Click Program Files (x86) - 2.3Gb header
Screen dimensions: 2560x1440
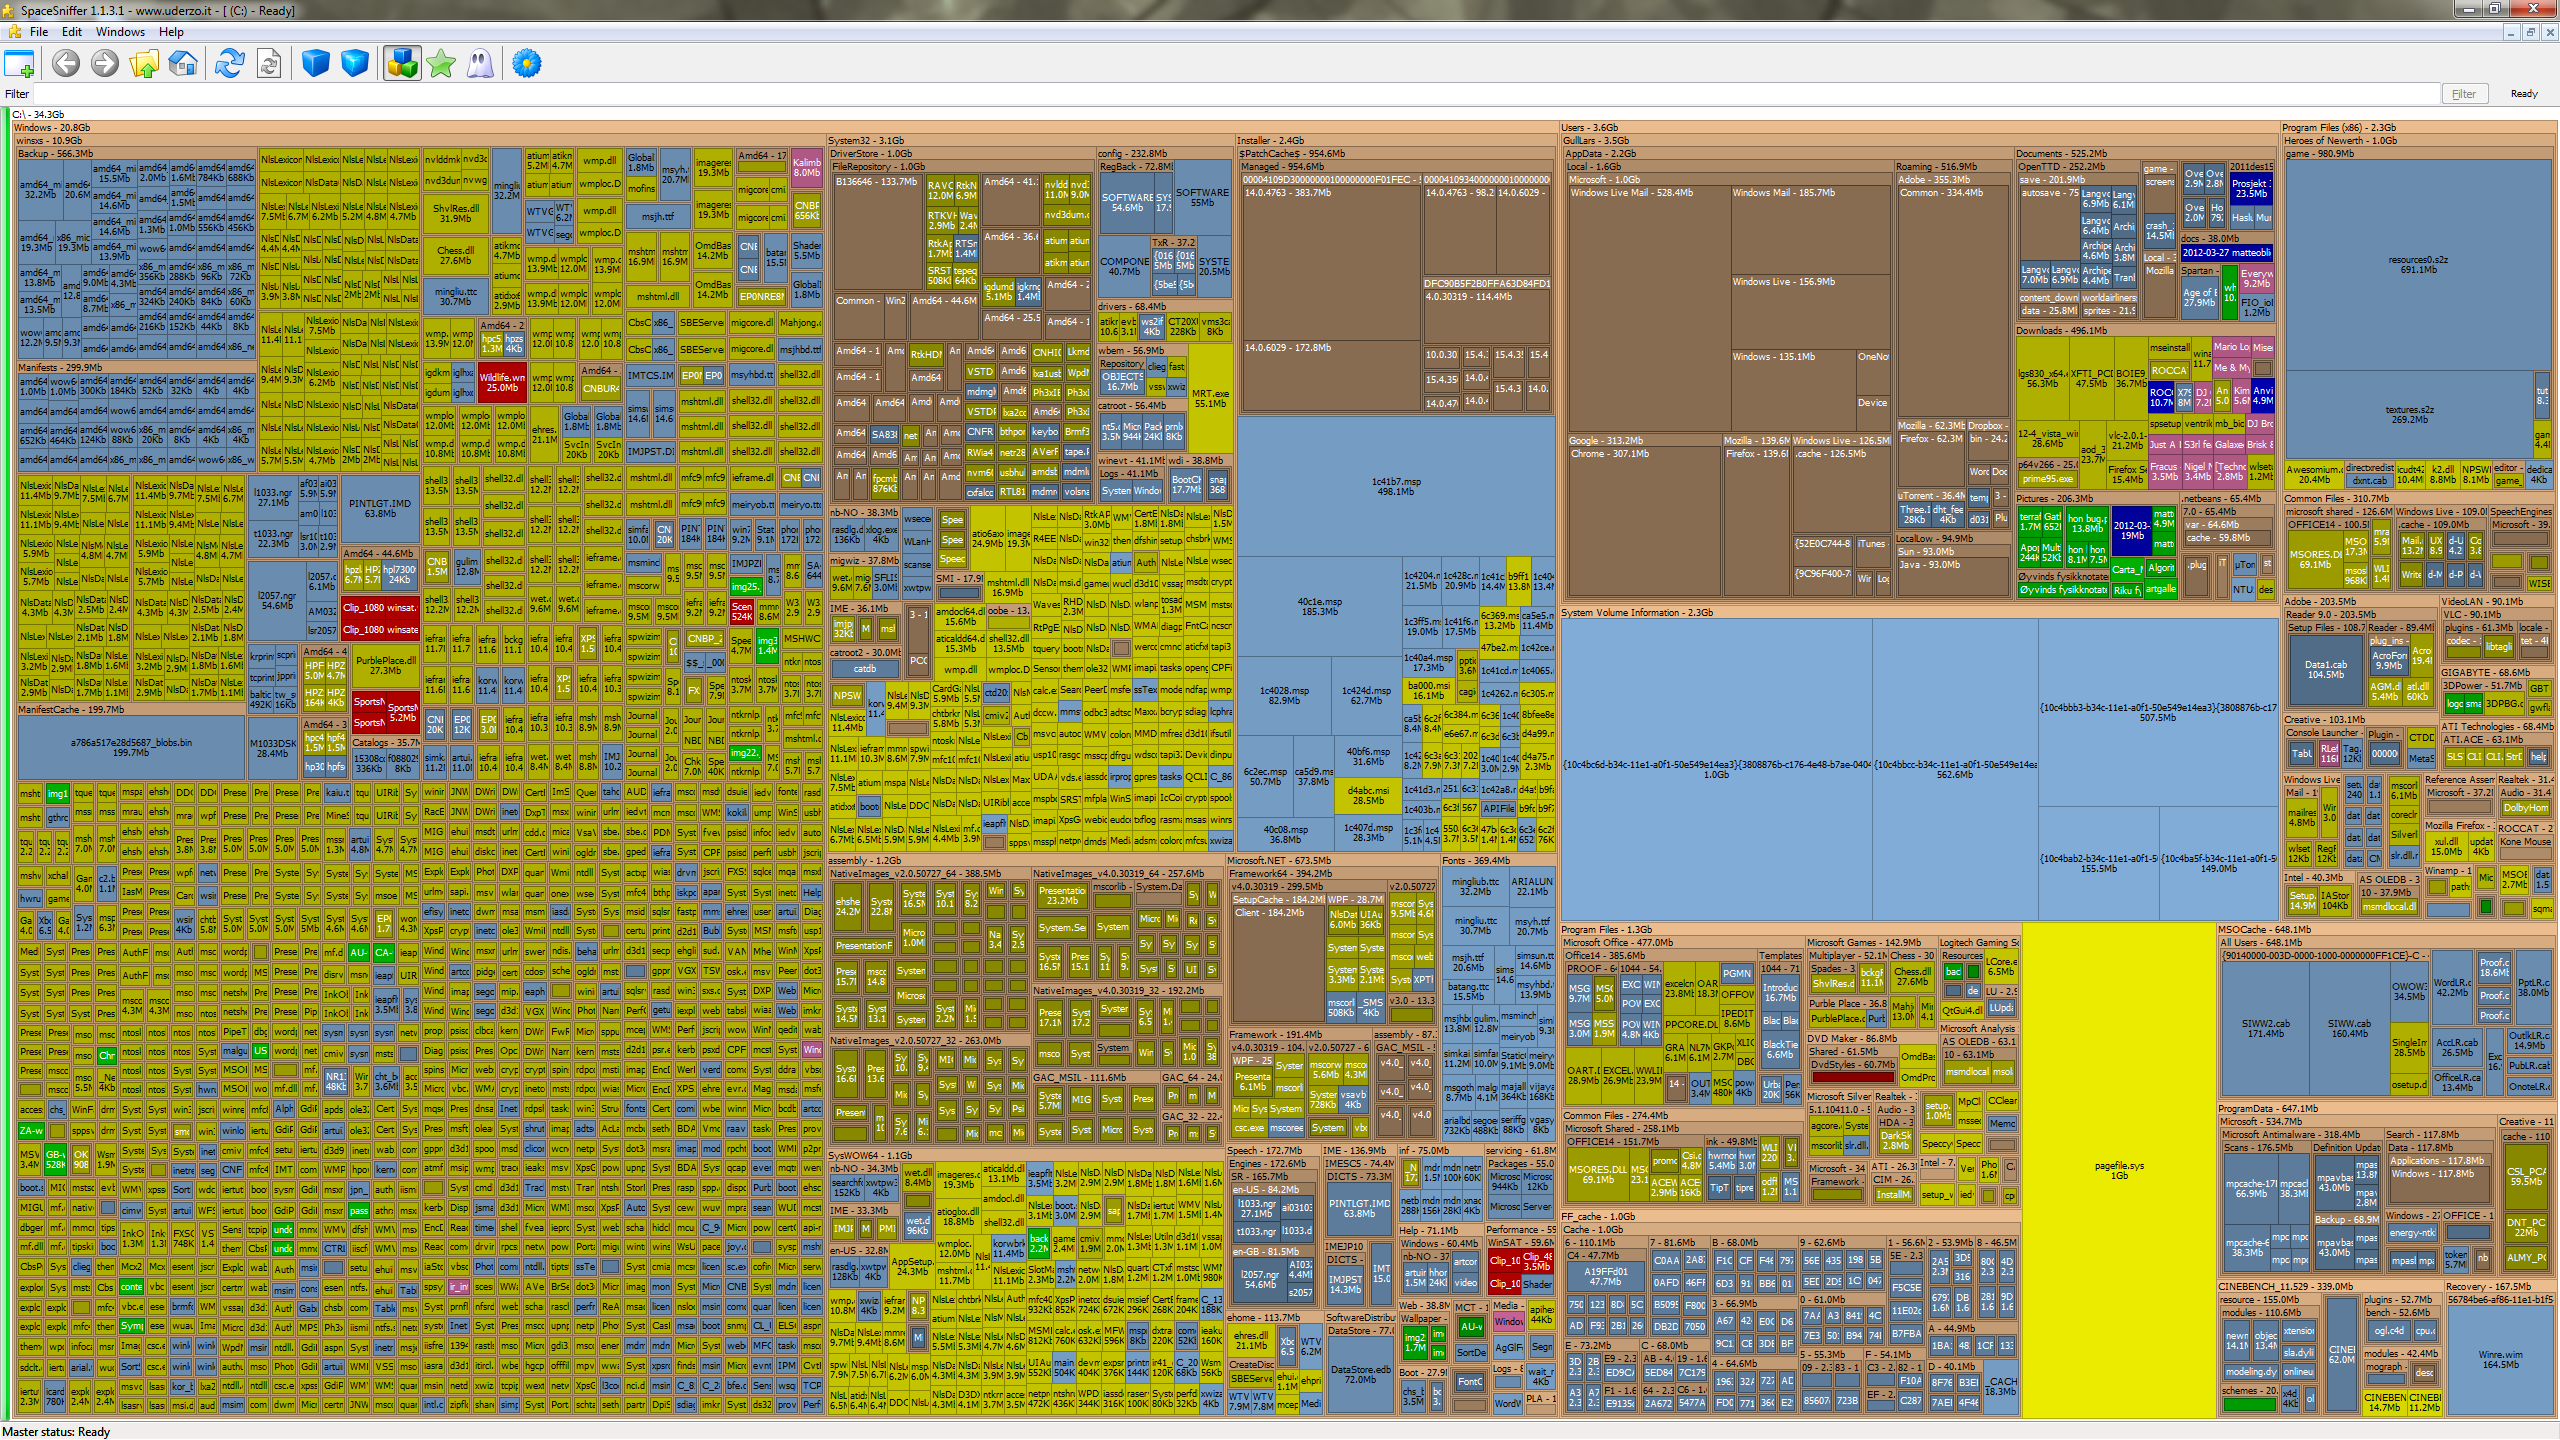[x=2340, y=128]
